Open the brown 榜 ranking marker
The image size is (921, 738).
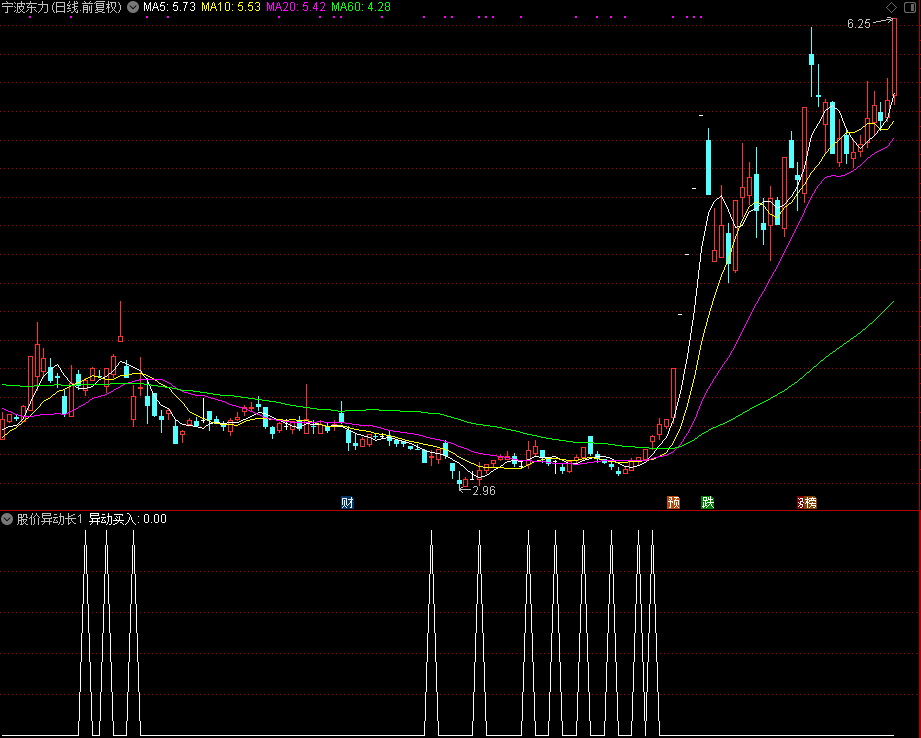point(810,502)
